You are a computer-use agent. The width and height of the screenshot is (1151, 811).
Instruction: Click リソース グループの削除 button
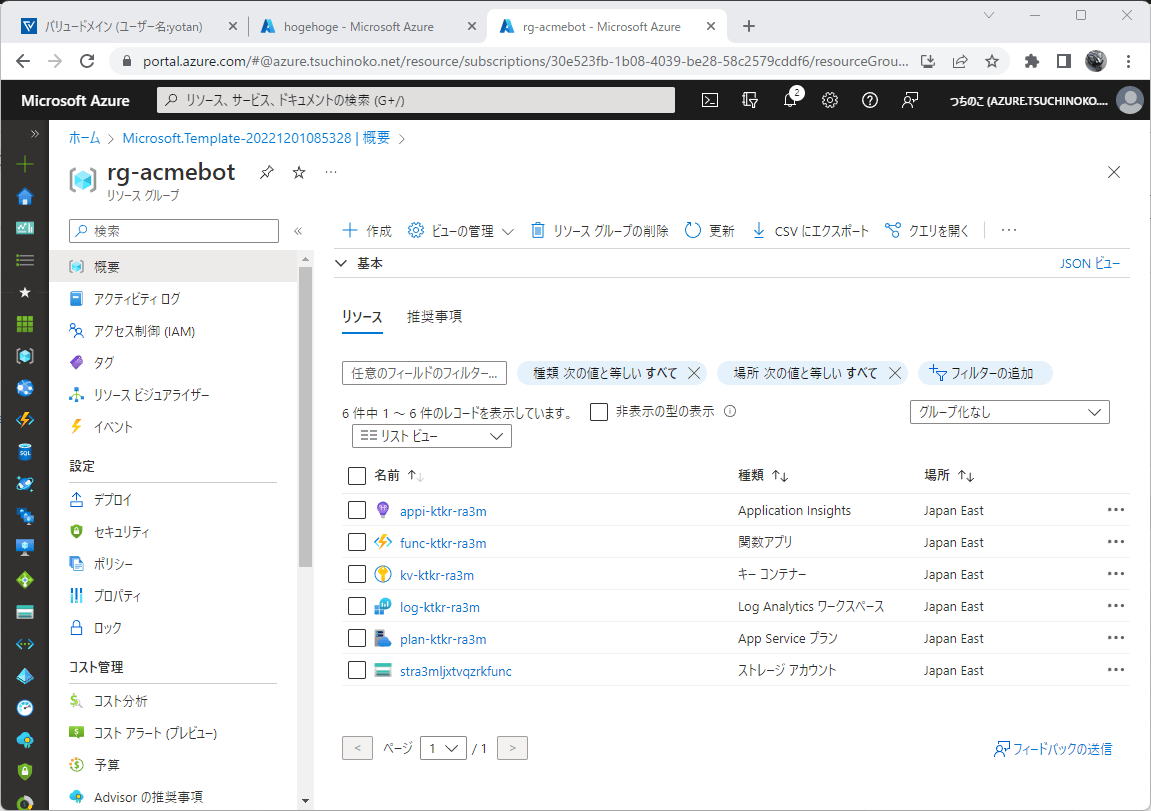coord(599,231)
